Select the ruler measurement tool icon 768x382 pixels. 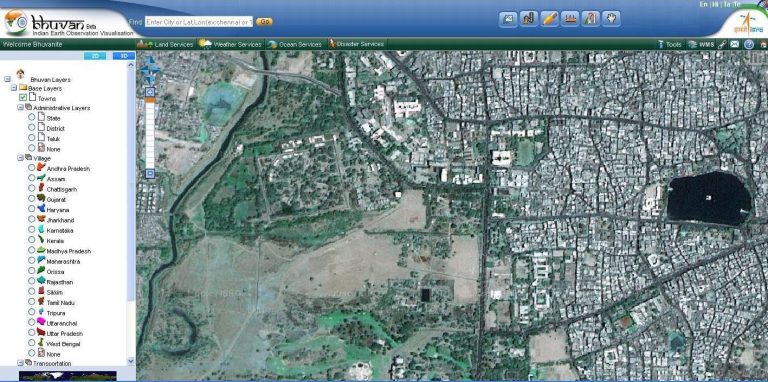[570, 19]
